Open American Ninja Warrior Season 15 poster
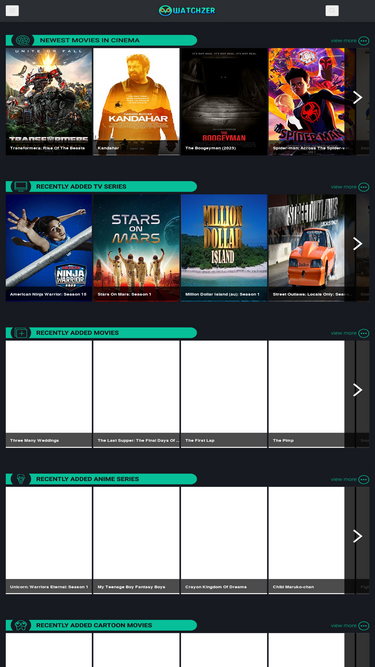The height and width of the screenshot is (667, 375). click(x=49, y=248)
